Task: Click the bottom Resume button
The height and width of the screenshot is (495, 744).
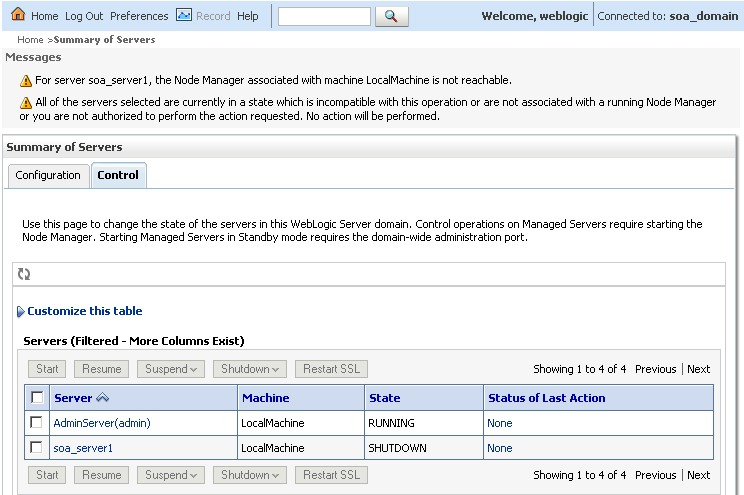Action: tap(102, 475)
